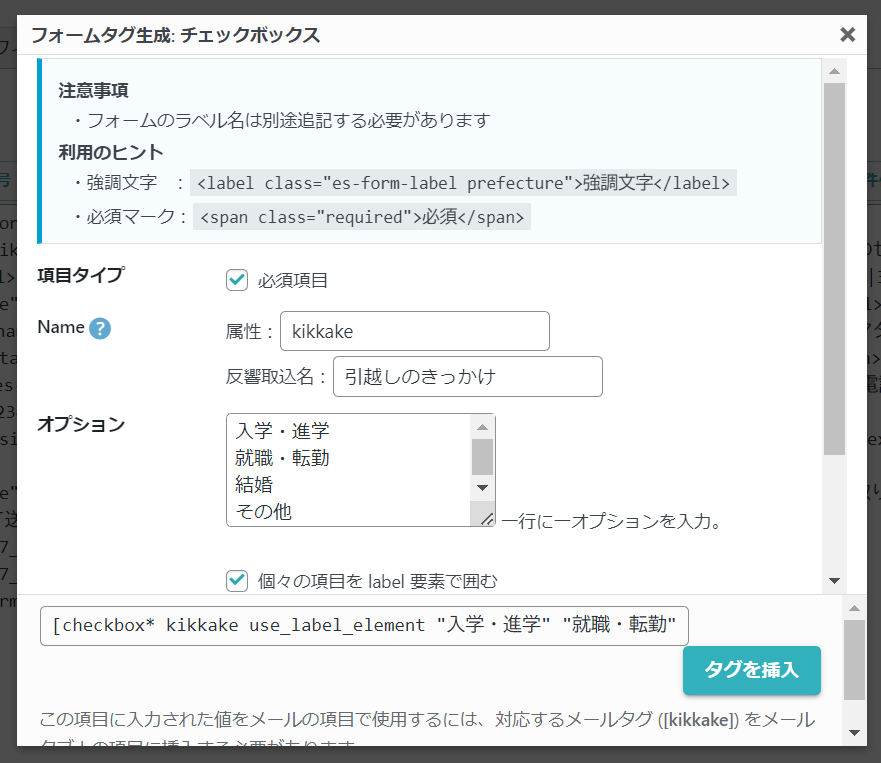Toggle the 必須項目 checkbox
881x763 pixels.
237,280
